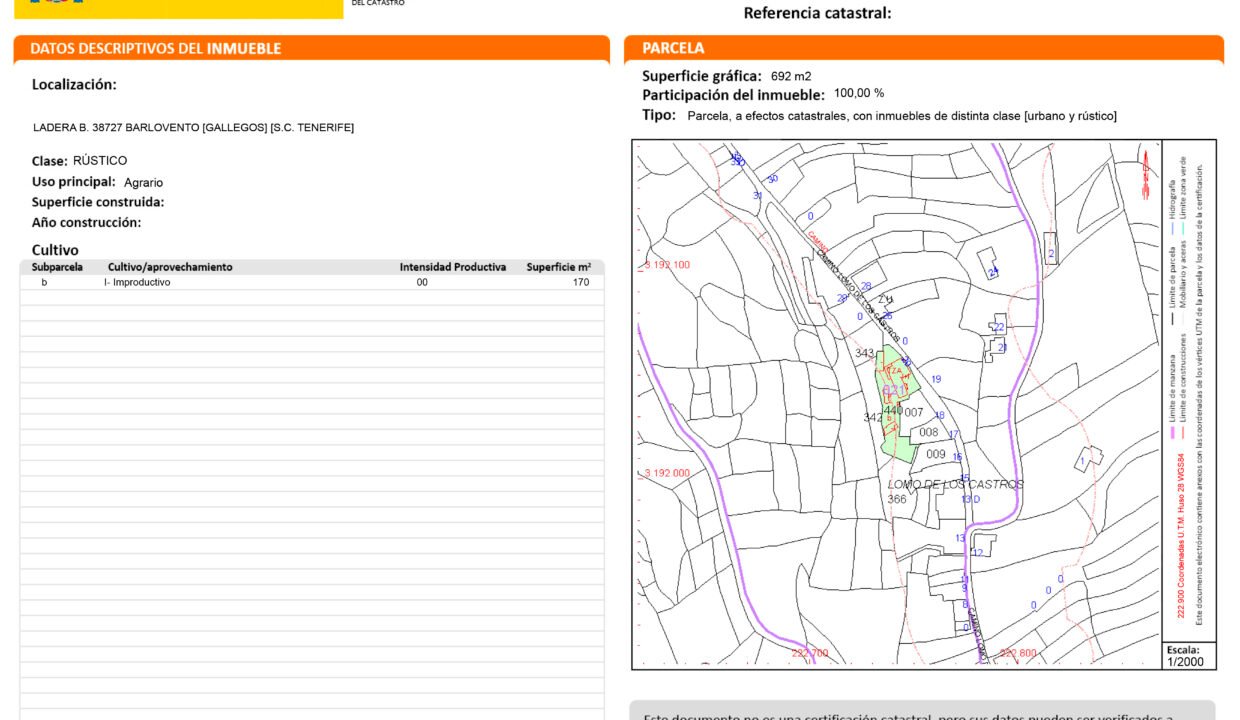Click the 'Subparcela' column header
This screenshot has width=1240, height=720.
[57, 267]
